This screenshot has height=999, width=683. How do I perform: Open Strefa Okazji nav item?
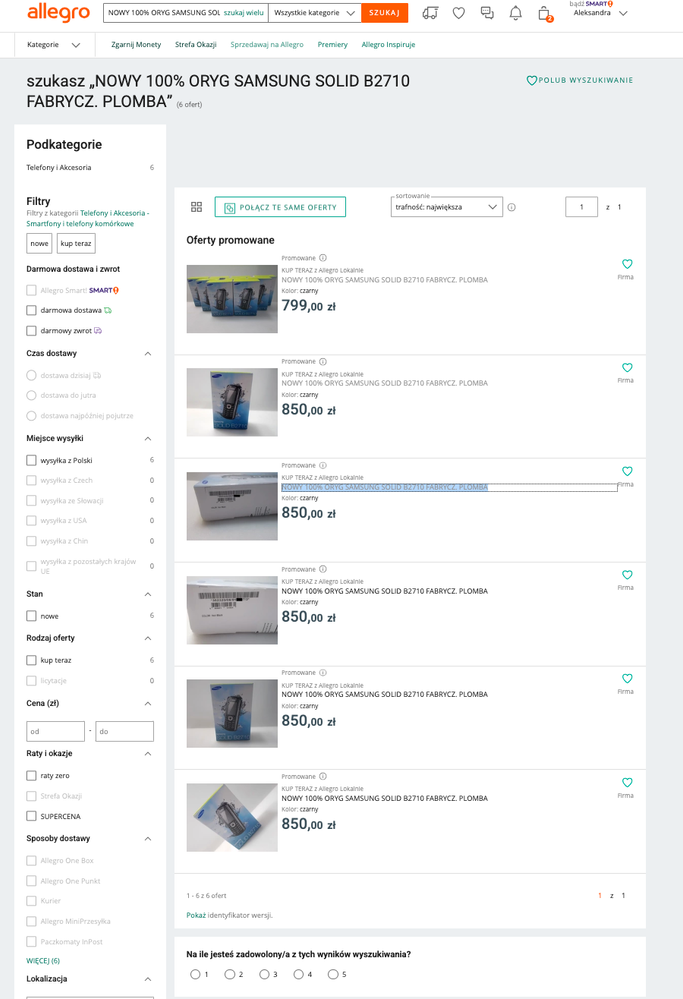pos(196,45)
